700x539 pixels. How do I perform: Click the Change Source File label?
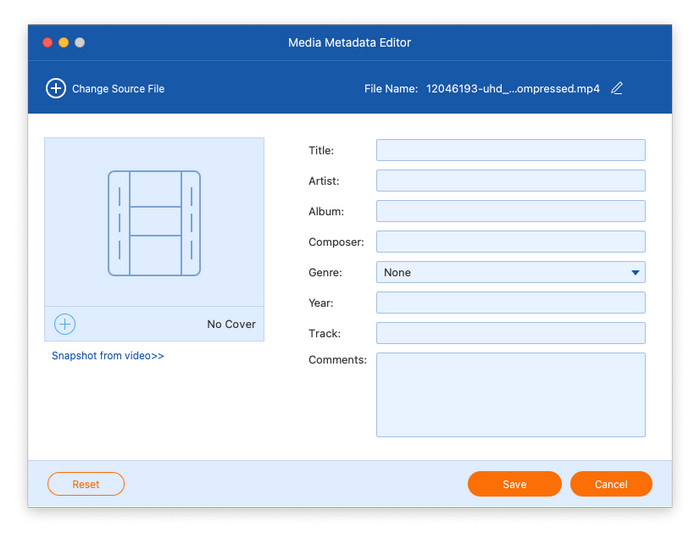[118, 89]
